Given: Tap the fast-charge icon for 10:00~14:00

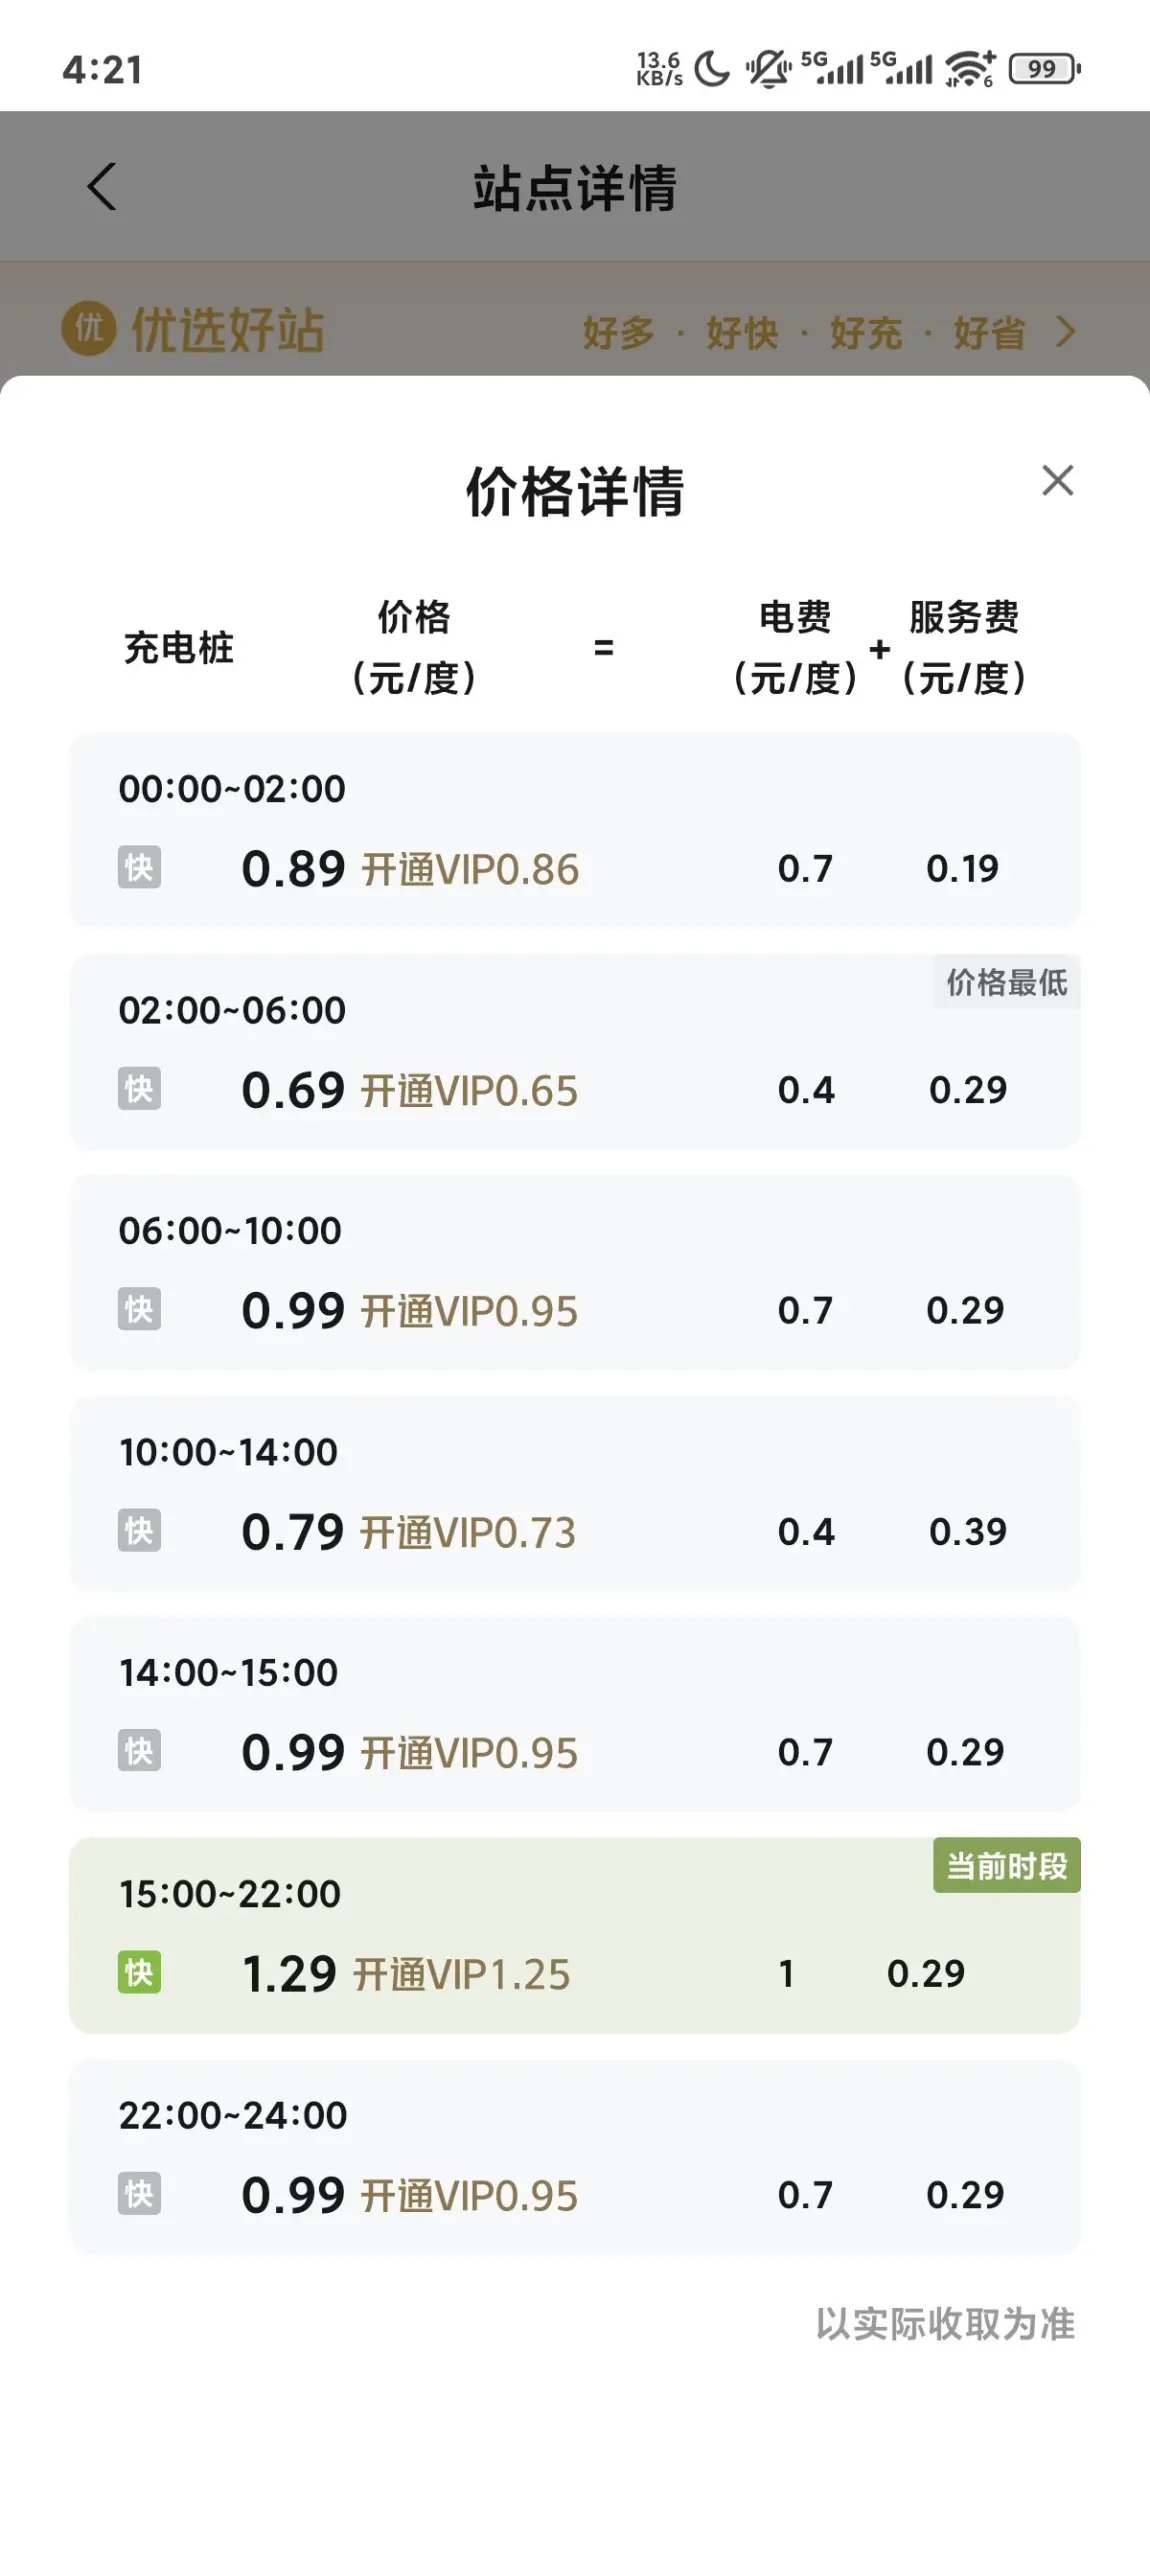Looking at the screenshot, I should (139, 1530).
